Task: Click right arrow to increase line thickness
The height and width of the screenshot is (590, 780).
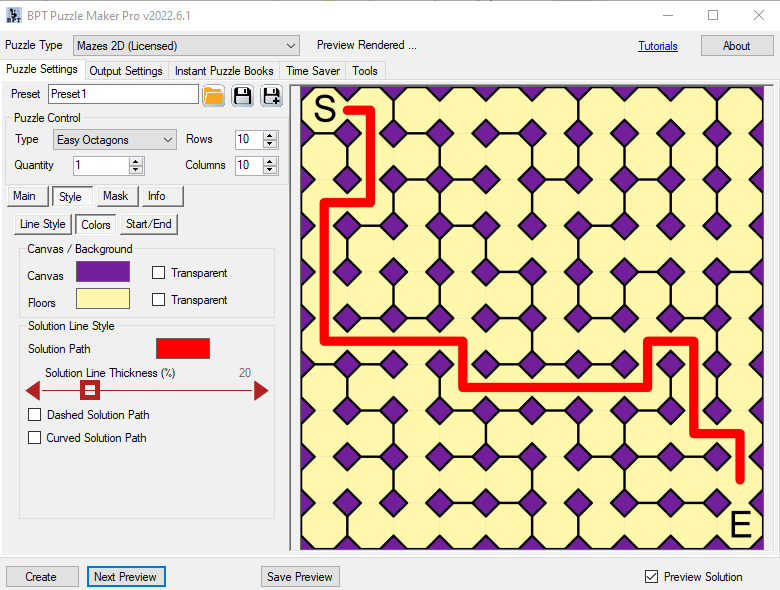Action: (x=261, y=390)
